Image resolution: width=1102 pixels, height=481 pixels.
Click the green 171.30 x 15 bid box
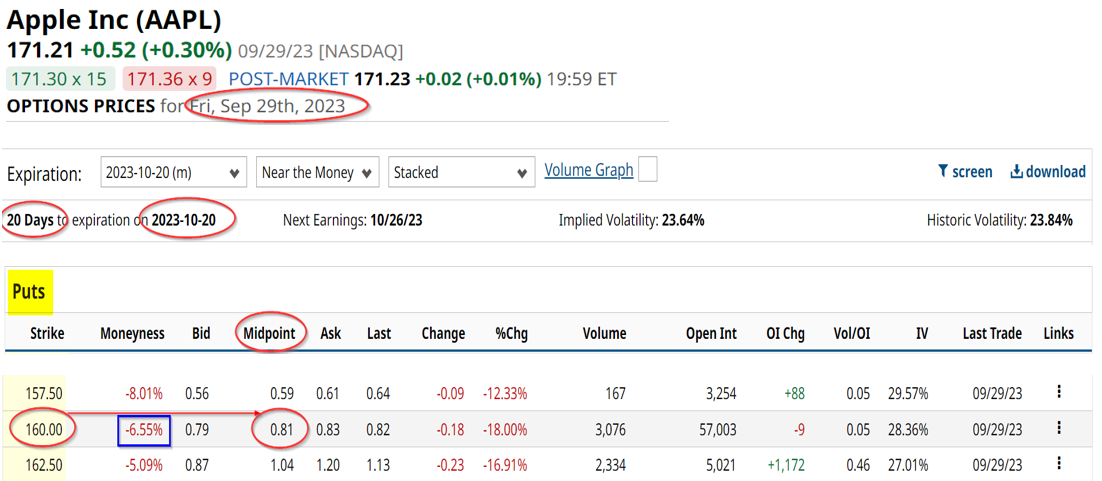click(61, 78)
